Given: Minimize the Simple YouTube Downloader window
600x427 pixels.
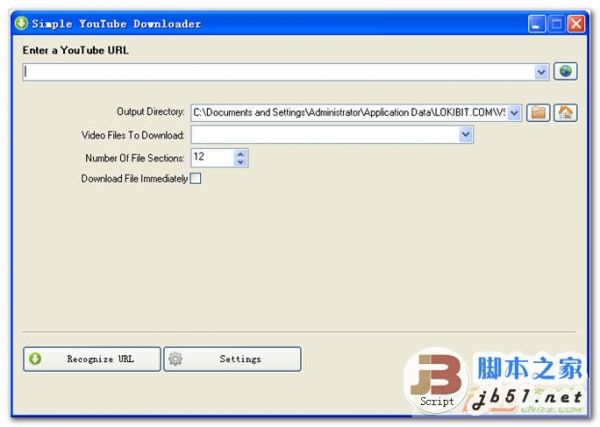Looking at the screenshot, I should (536, 24).
